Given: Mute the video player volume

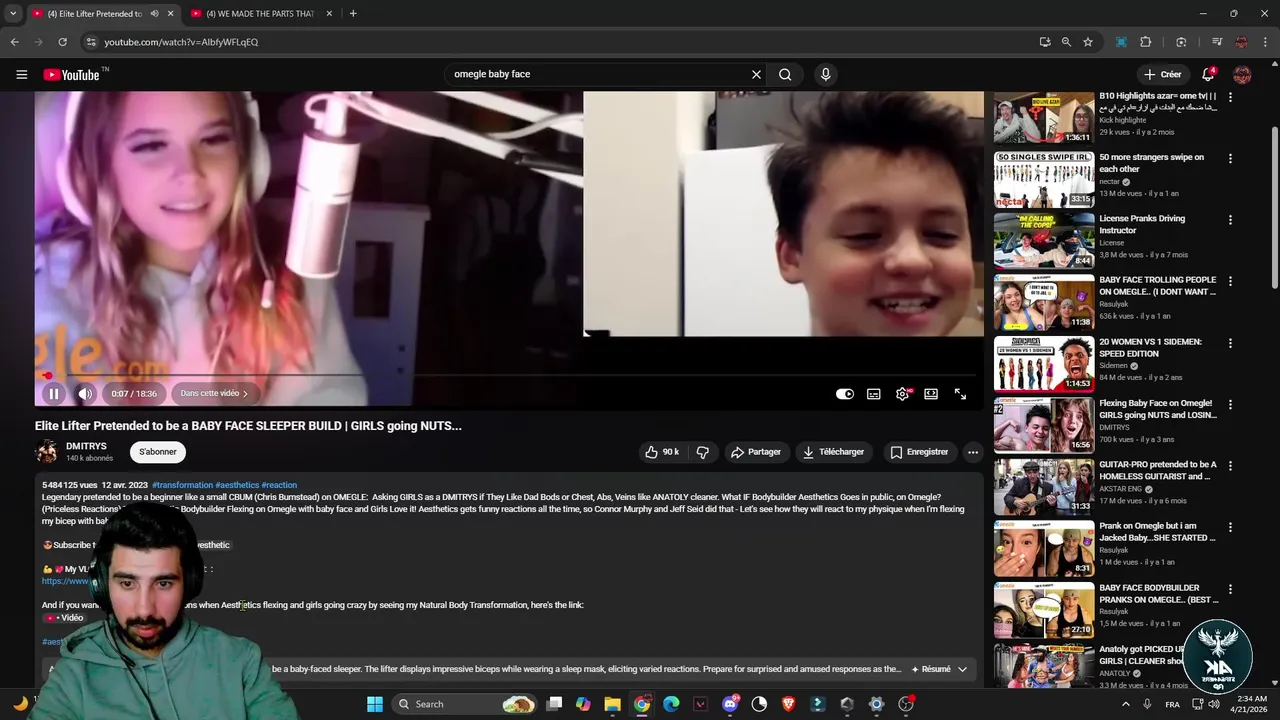Looking at the screenshot, I should pyautogui.click(x=85, y=394).
